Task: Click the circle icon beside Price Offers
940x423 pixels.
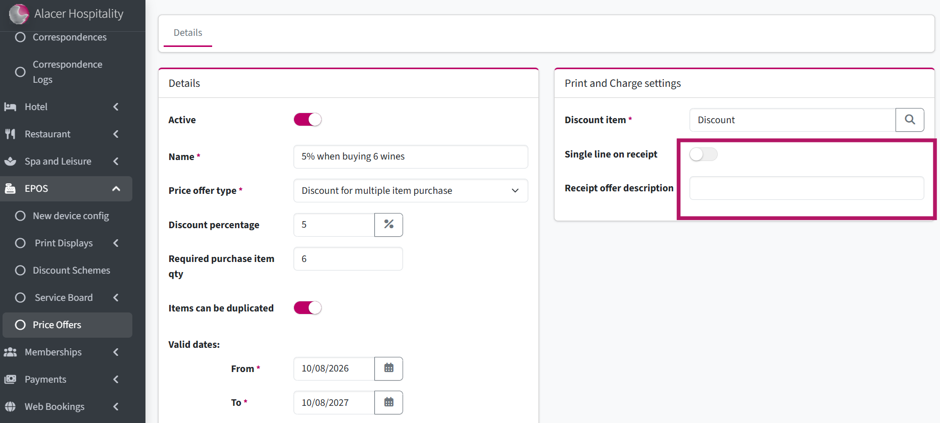Action: coord(20,325)
